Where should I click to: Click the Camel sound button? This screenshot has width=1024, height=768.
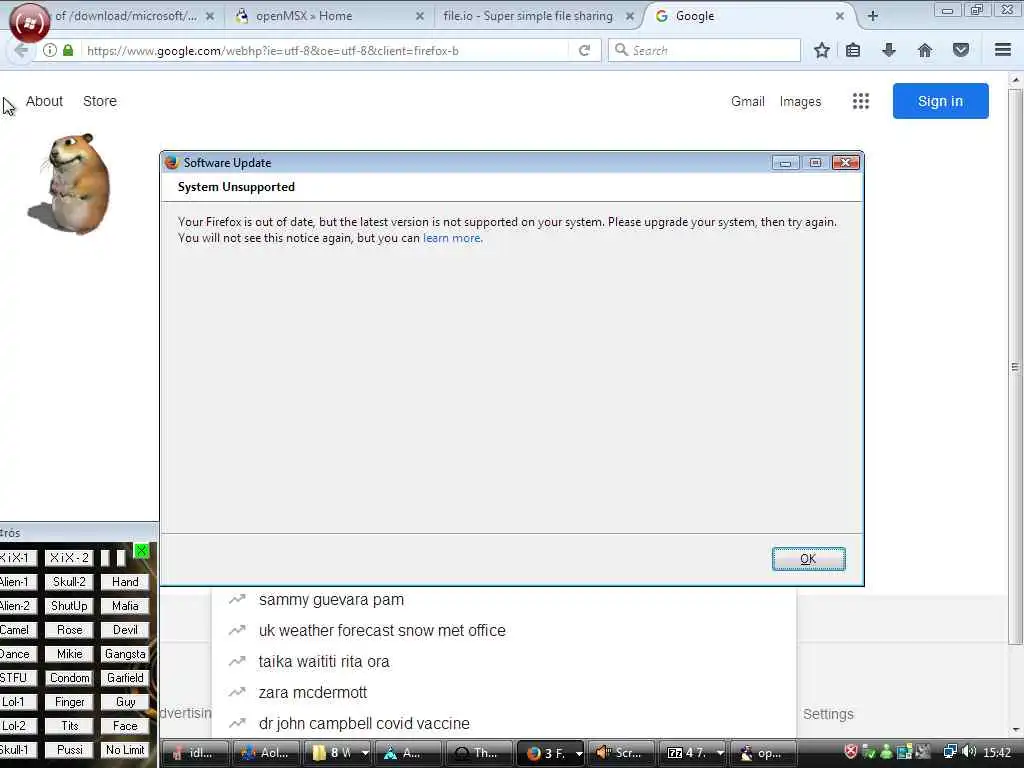pyautogui.click(x=16, y=630)
